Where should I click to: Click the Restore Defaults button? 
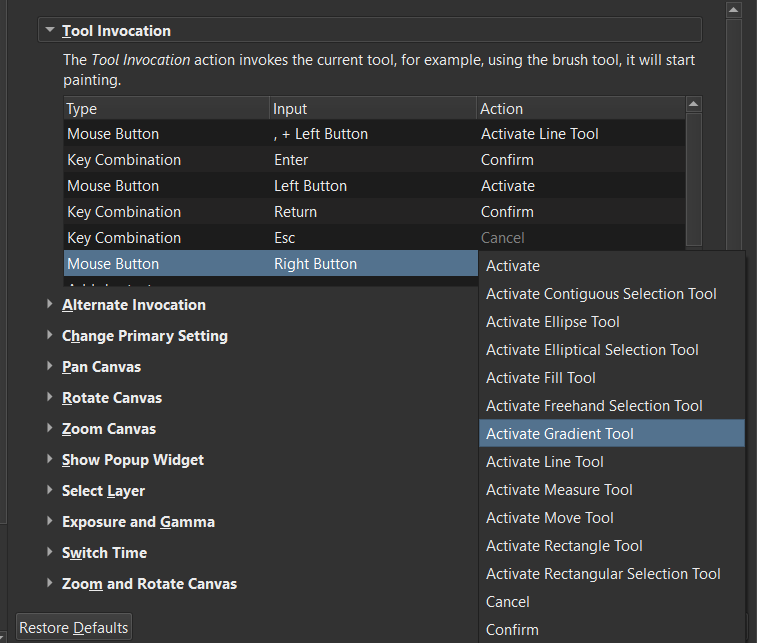click(x=74, y=628)
